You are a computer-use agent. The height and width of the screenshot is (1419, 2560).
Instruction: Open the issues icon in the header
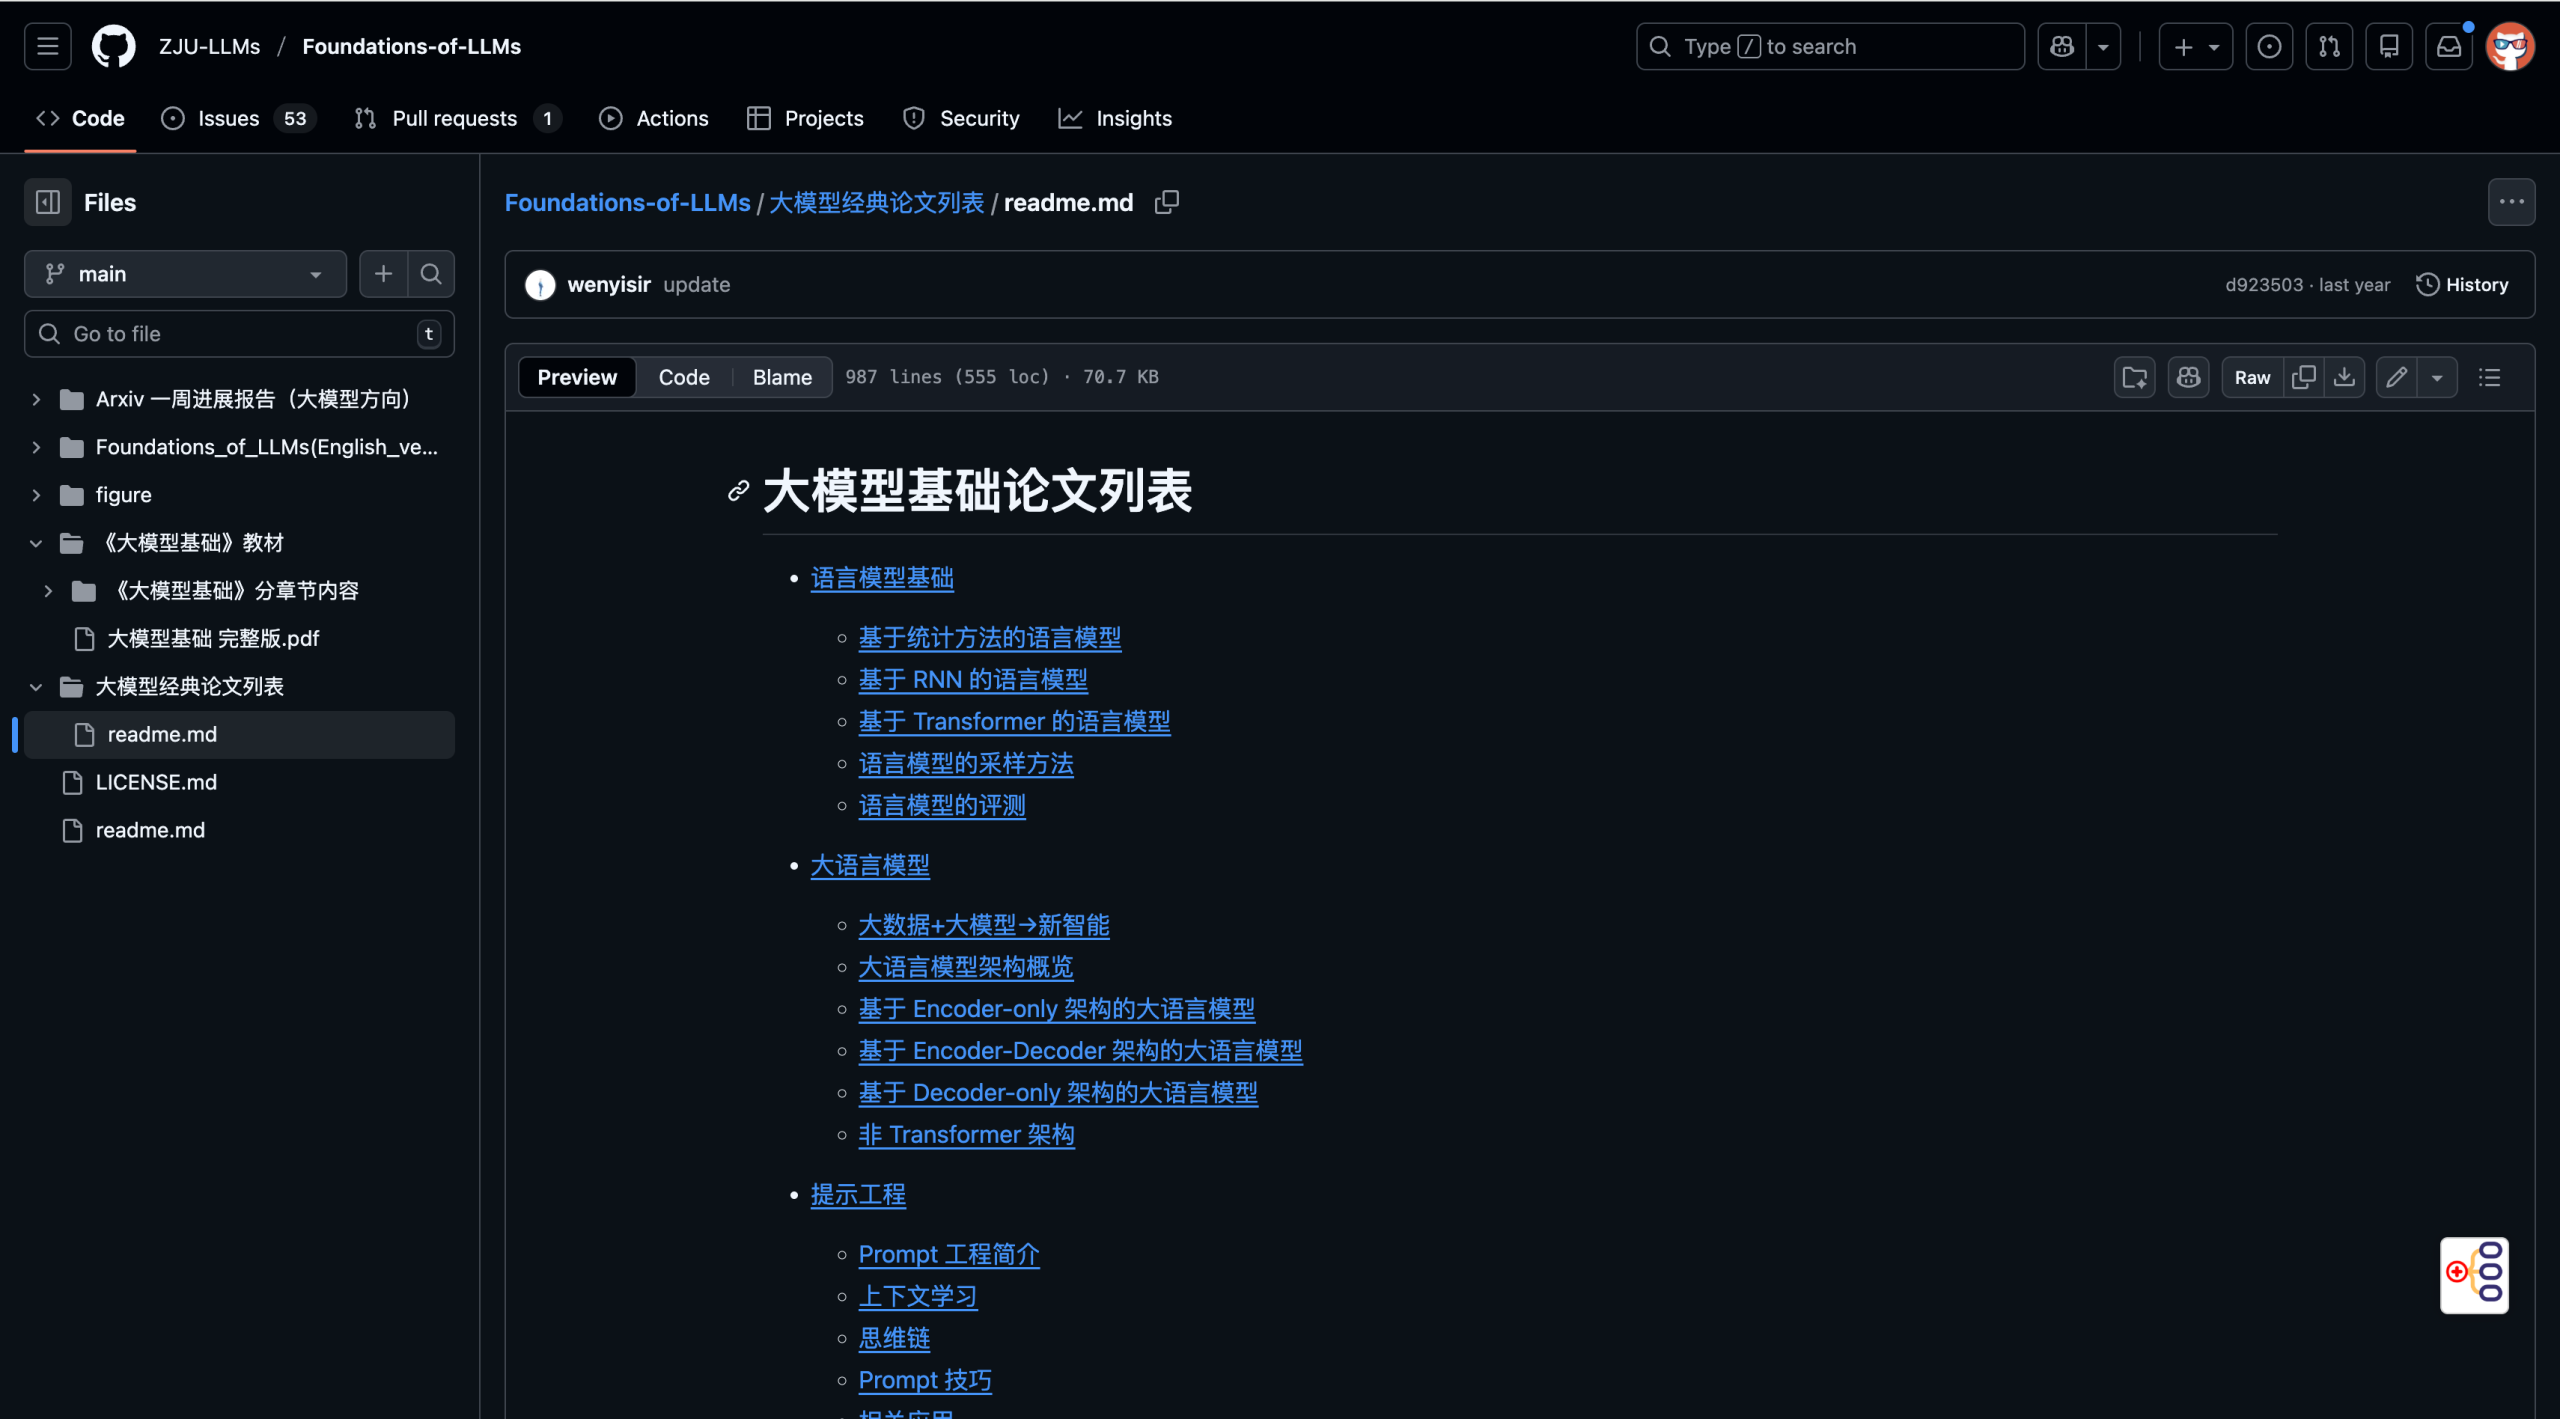coord(2268,46)
